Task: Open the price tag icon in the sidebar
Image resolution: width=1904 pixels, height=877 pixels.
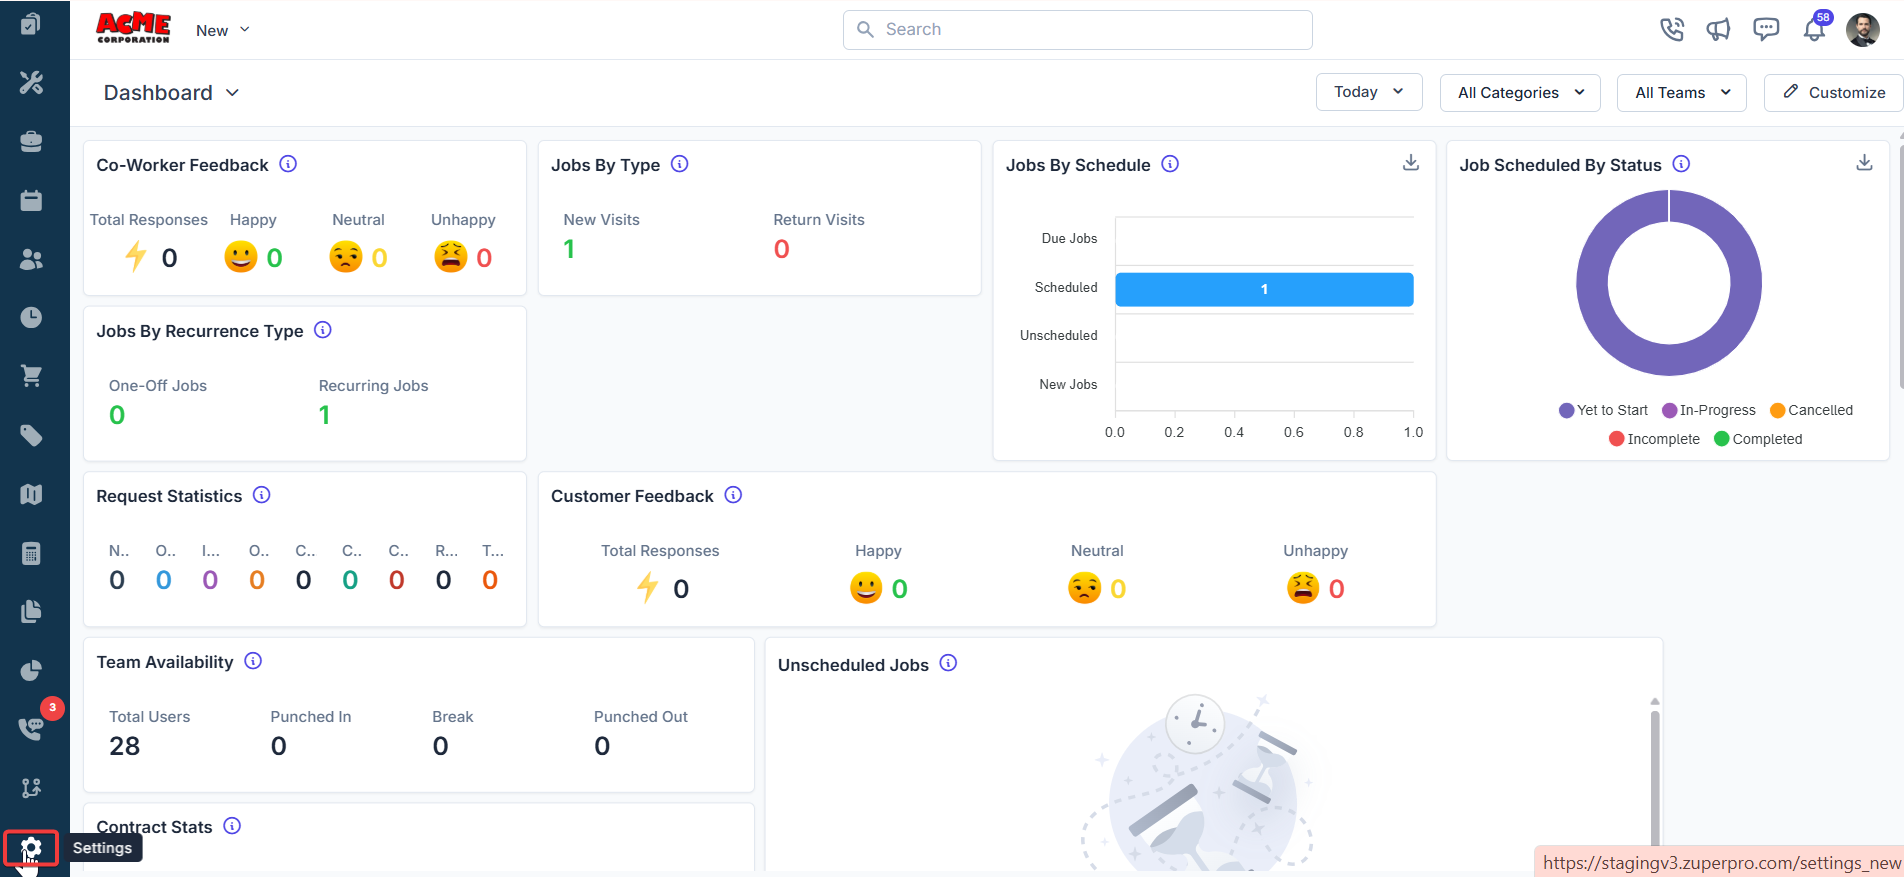Action: tap(31, 435)
